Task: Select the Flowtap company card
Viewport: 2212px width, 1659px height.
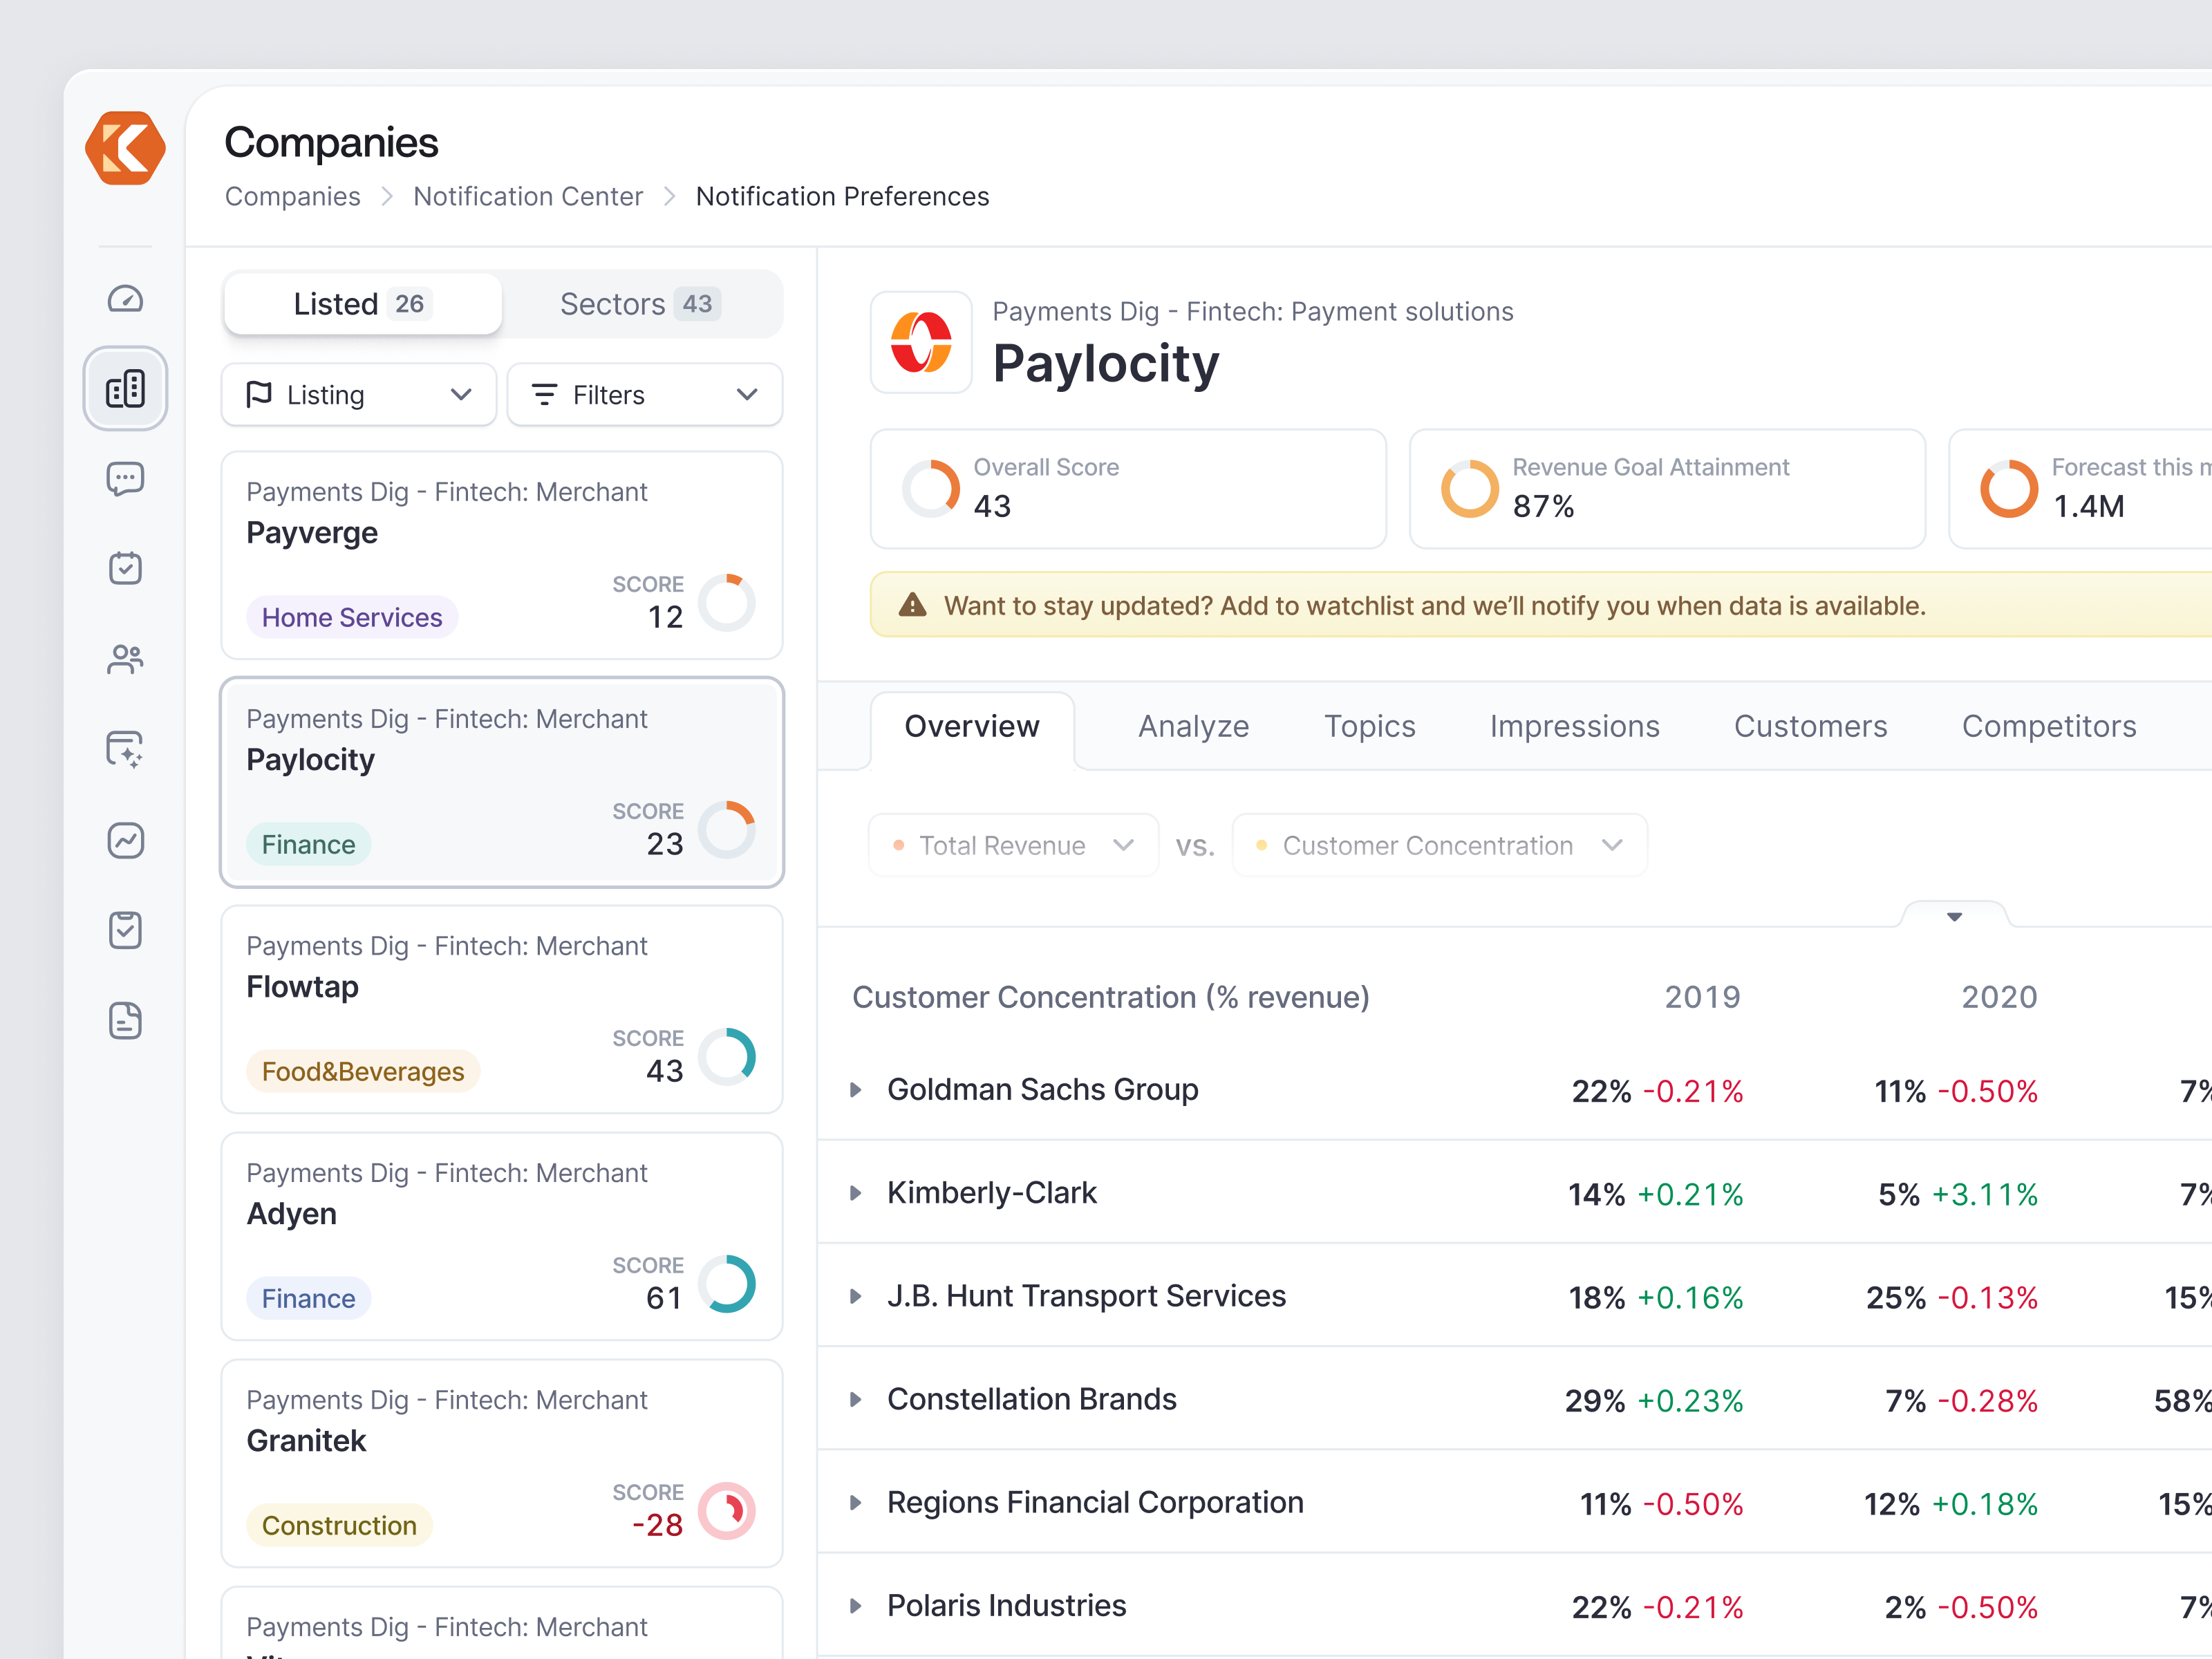Action: click(502, 1009)
